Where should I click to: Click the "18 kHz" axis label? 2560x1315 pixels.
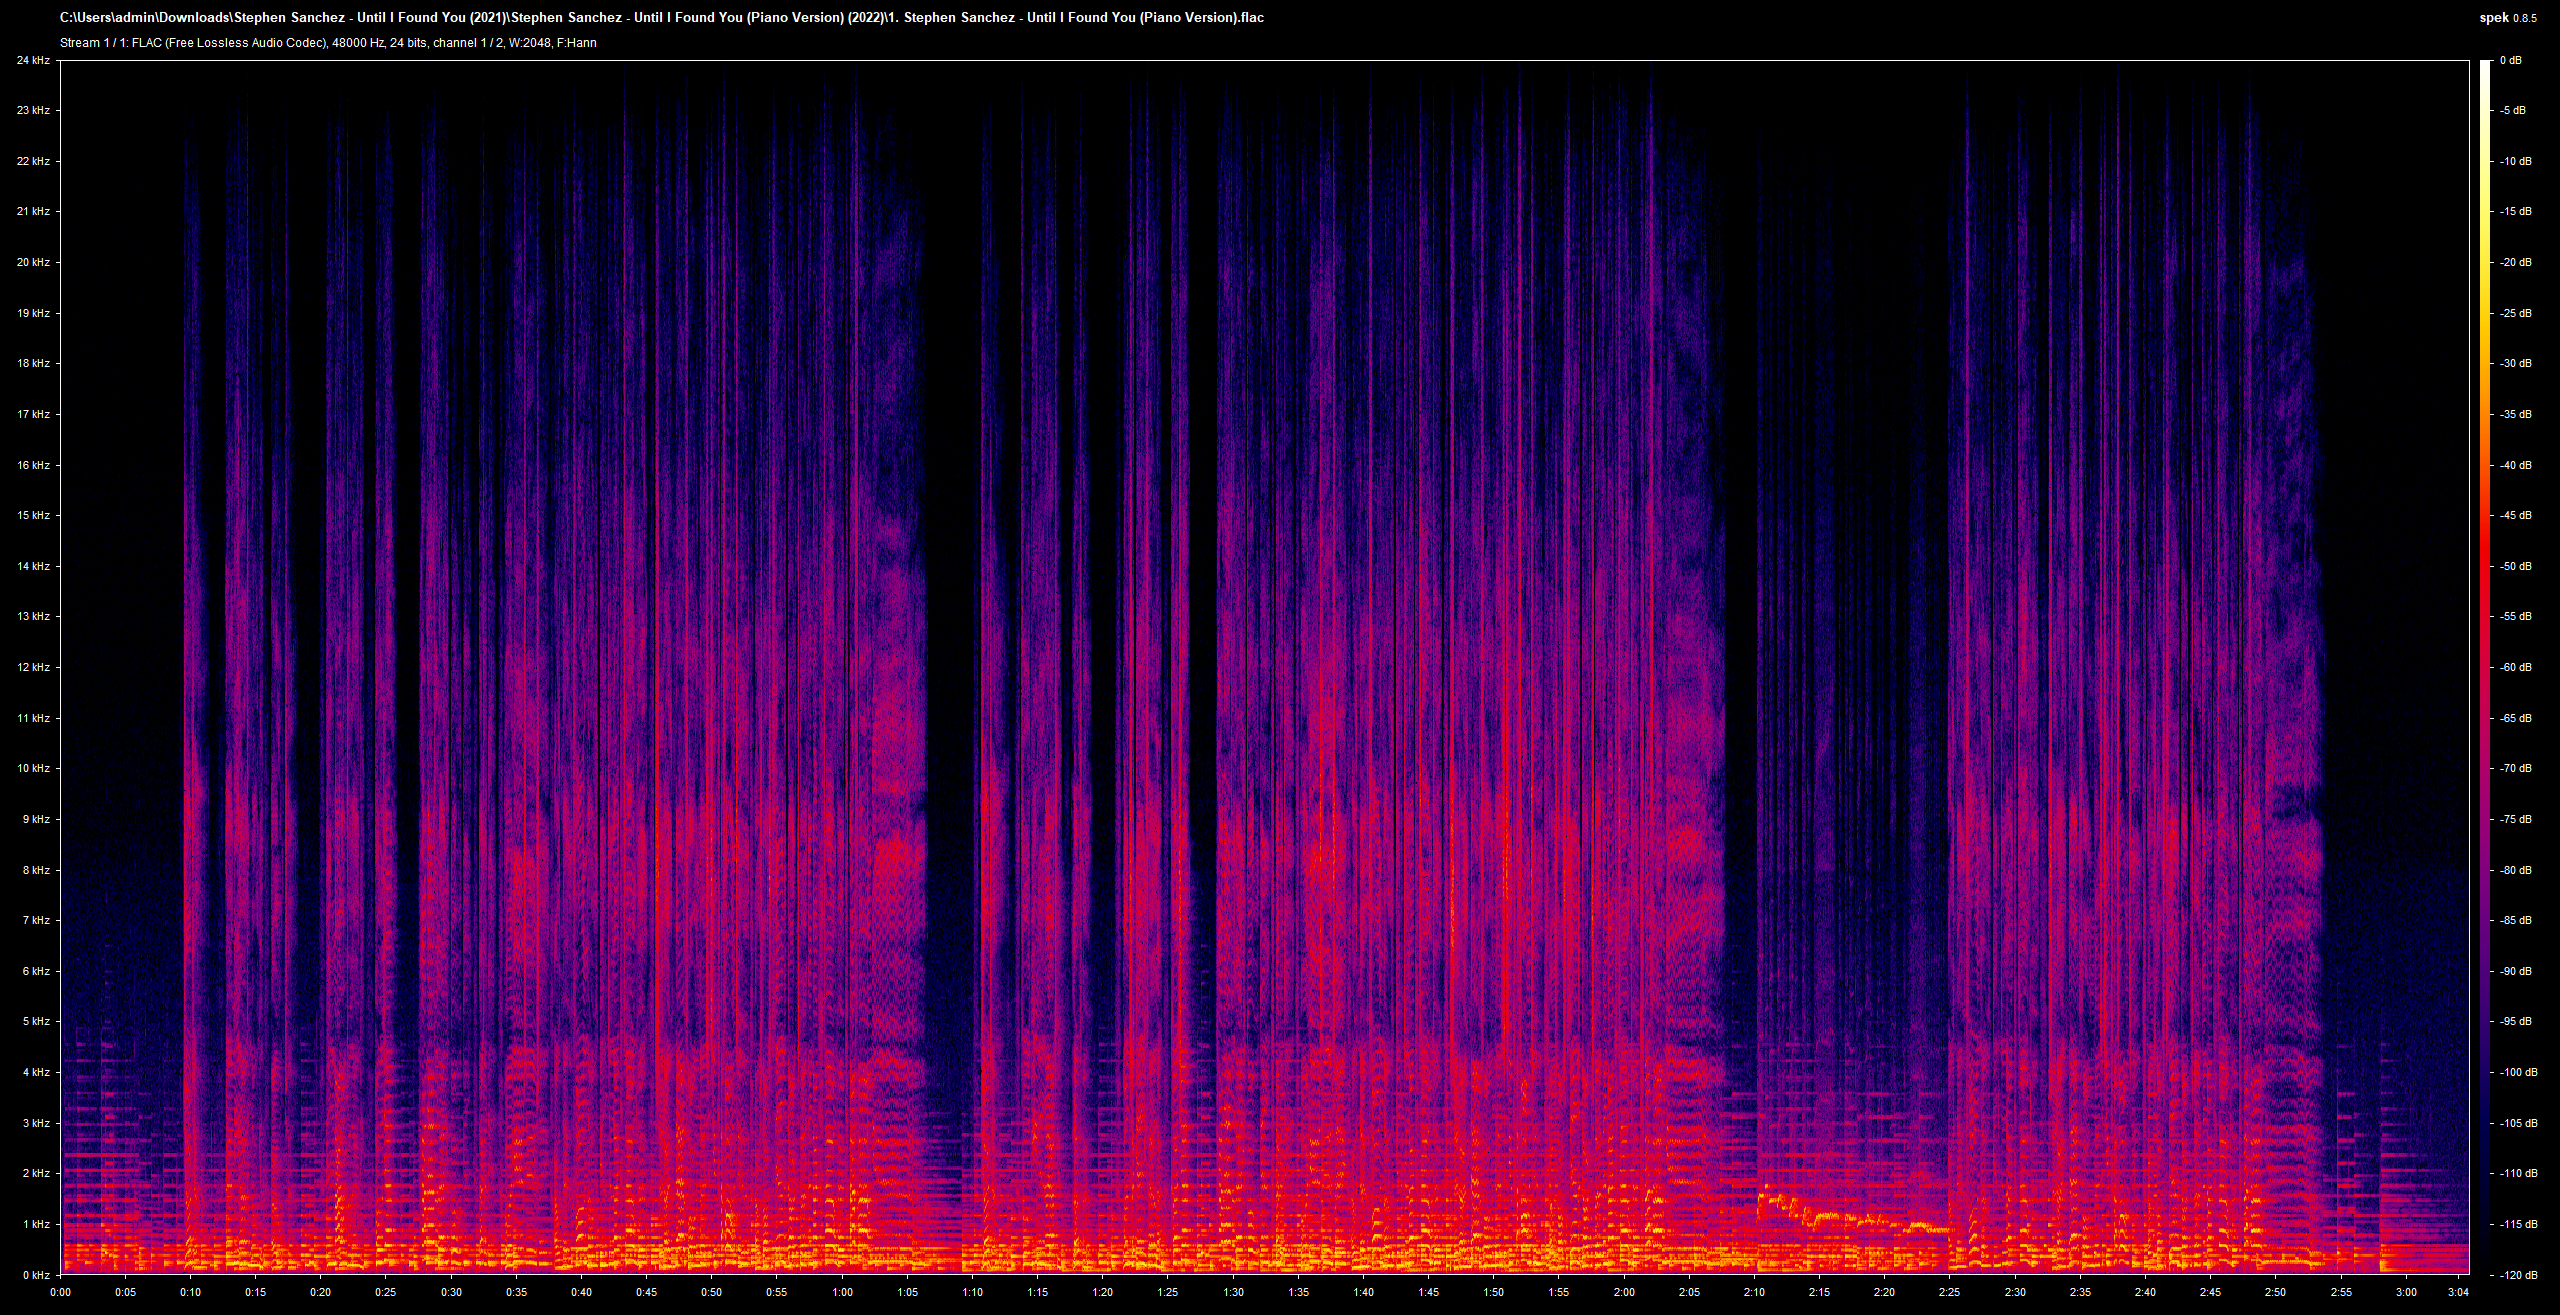pyautogui.click(x=33, y=364)
